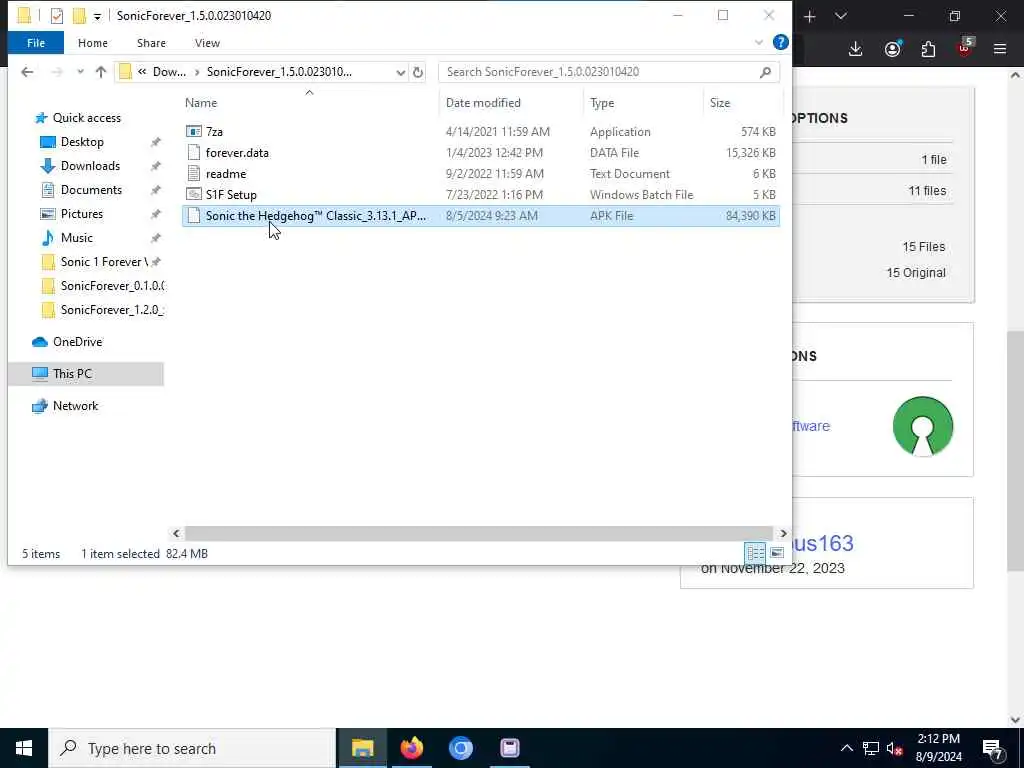Open File Explorer help icon
The width and height of the screenshot is (1024, 768).
(x=780, y=42)
